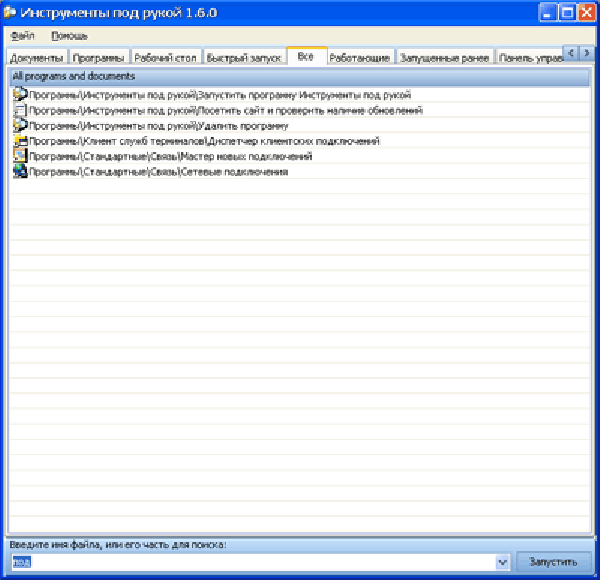Click the application icon in title bar
The width and height of the screenshot is (600, 580).
click(10, 13)
